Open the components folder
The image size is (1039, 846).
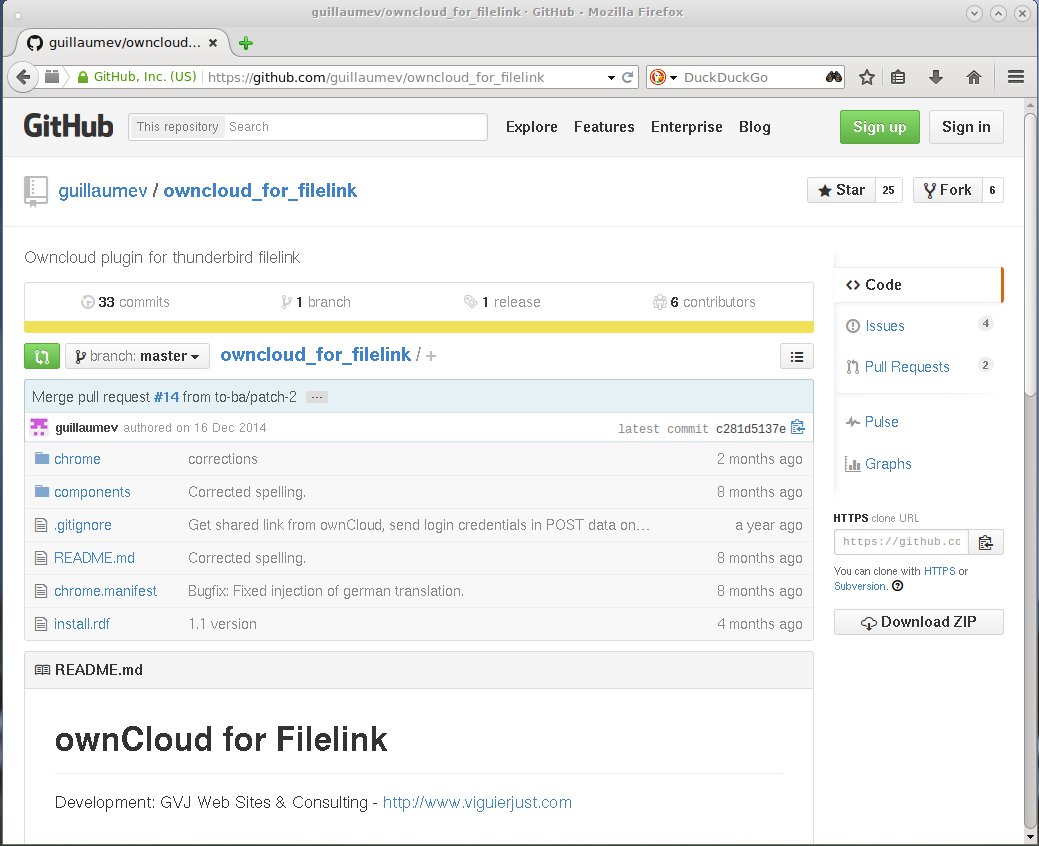[92, 492]
